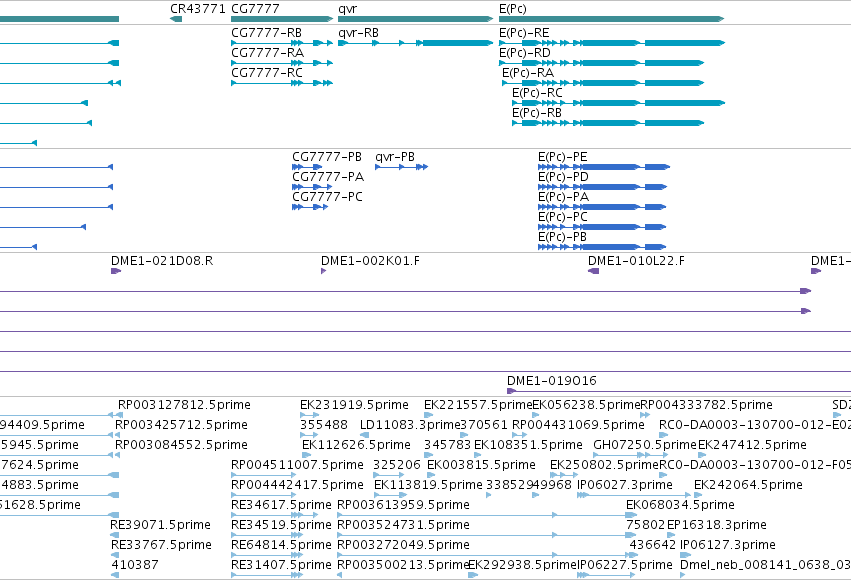Select the CG7777-RC transcript
851x580 pixels.
click(x=282, y=83)
